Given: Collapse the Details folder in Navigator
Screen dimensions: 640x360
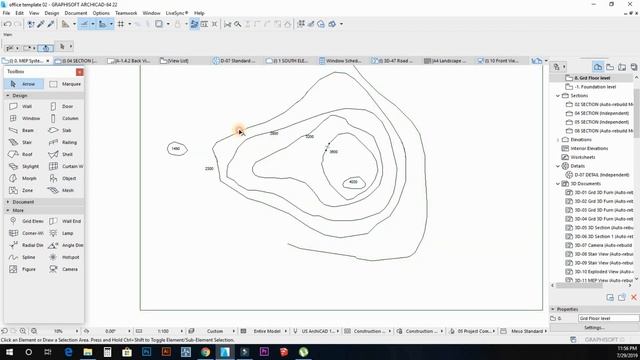Looking at the screenshot, I should coord(558,166).
